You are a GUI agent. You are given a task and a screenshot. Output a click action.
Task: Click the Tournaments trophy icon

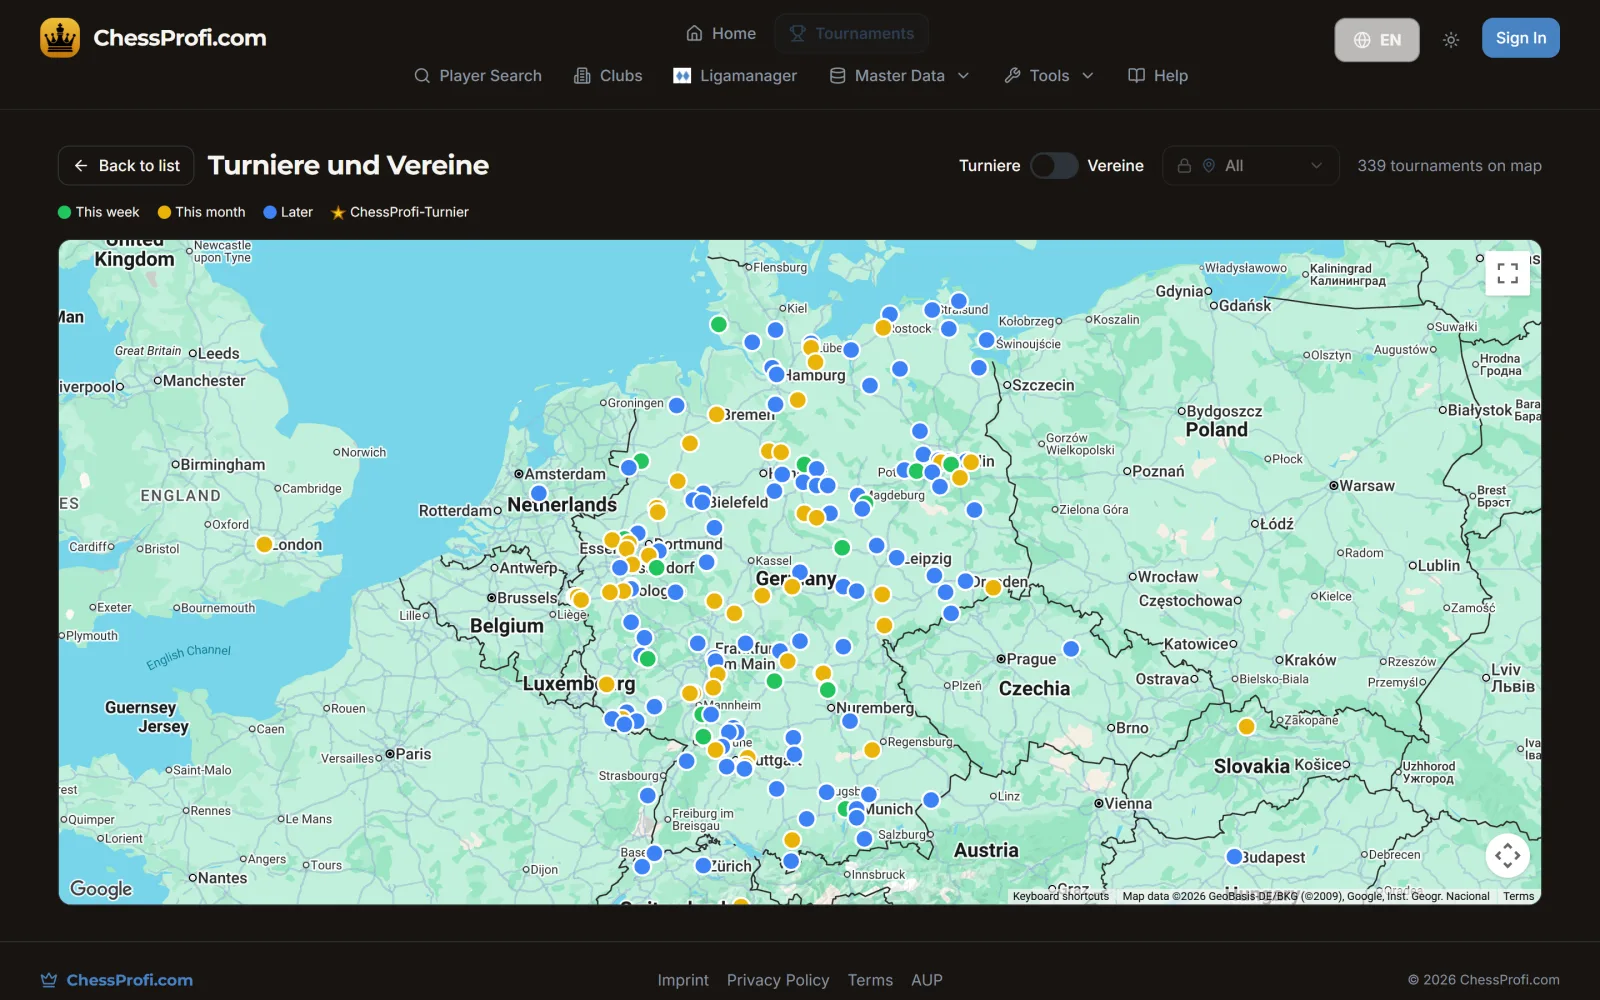(x=797, y=33)
